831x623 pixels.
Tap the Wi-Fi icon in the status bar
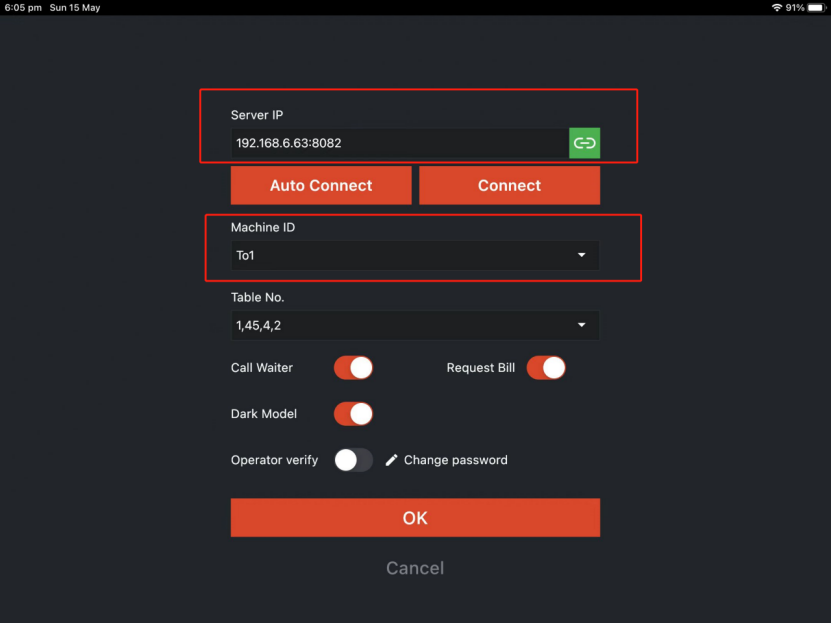click(x=776, y=7)
